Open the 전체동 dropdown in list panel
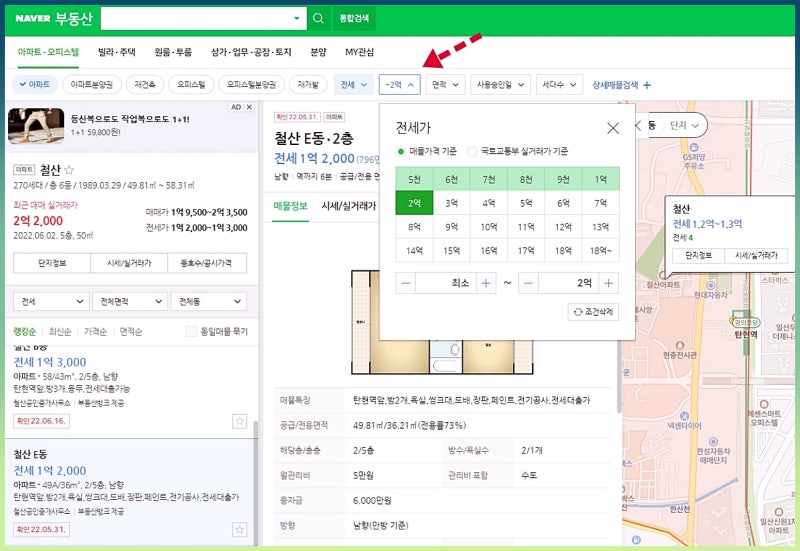The width and height of the screenshot is (800, 551). tap(209, 302)
